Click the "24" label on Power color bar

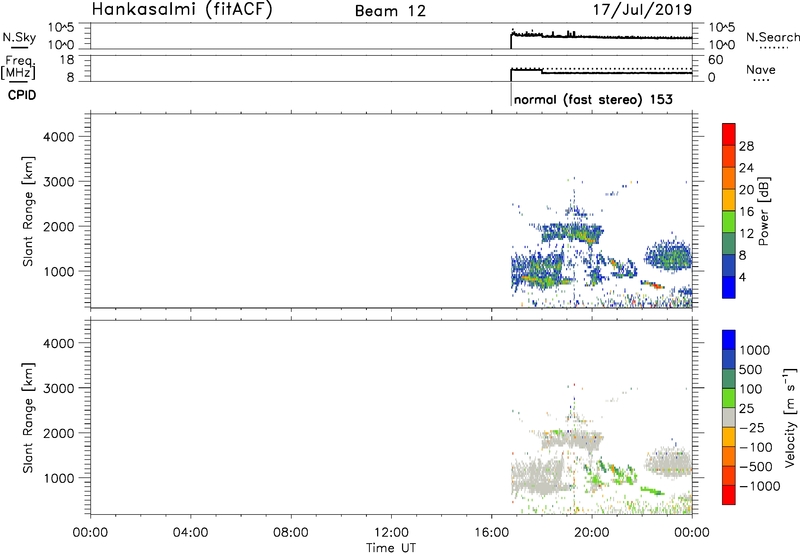(x=746, y=168)
